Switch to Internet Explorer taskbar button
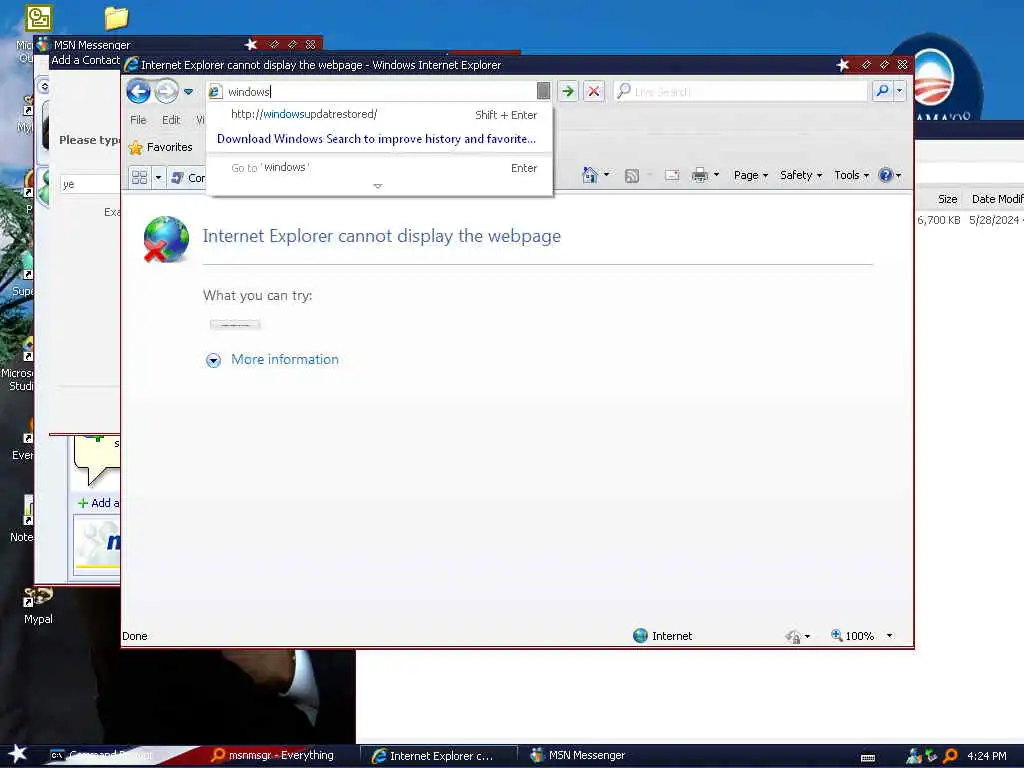1024x768 pixels. point(439,756)
